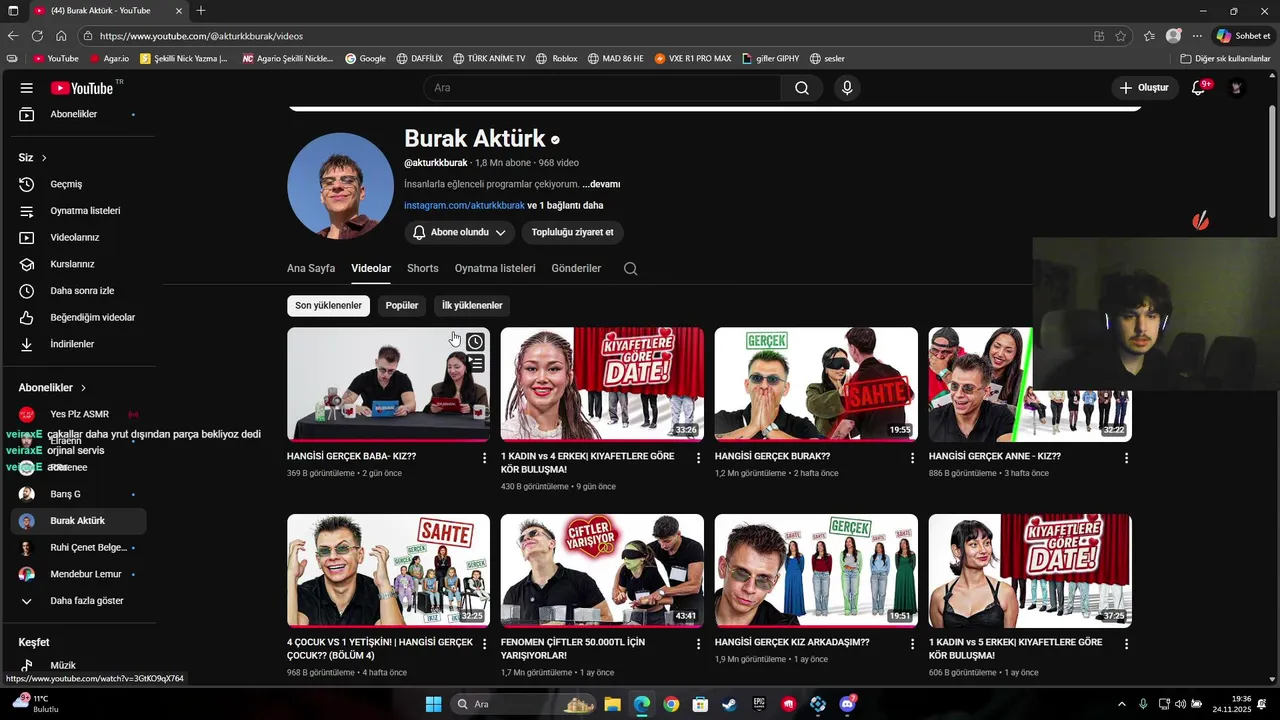1280x720 pixels.
Task: Open Microsoft Edge in taskbar
Action: click(641, 704)
